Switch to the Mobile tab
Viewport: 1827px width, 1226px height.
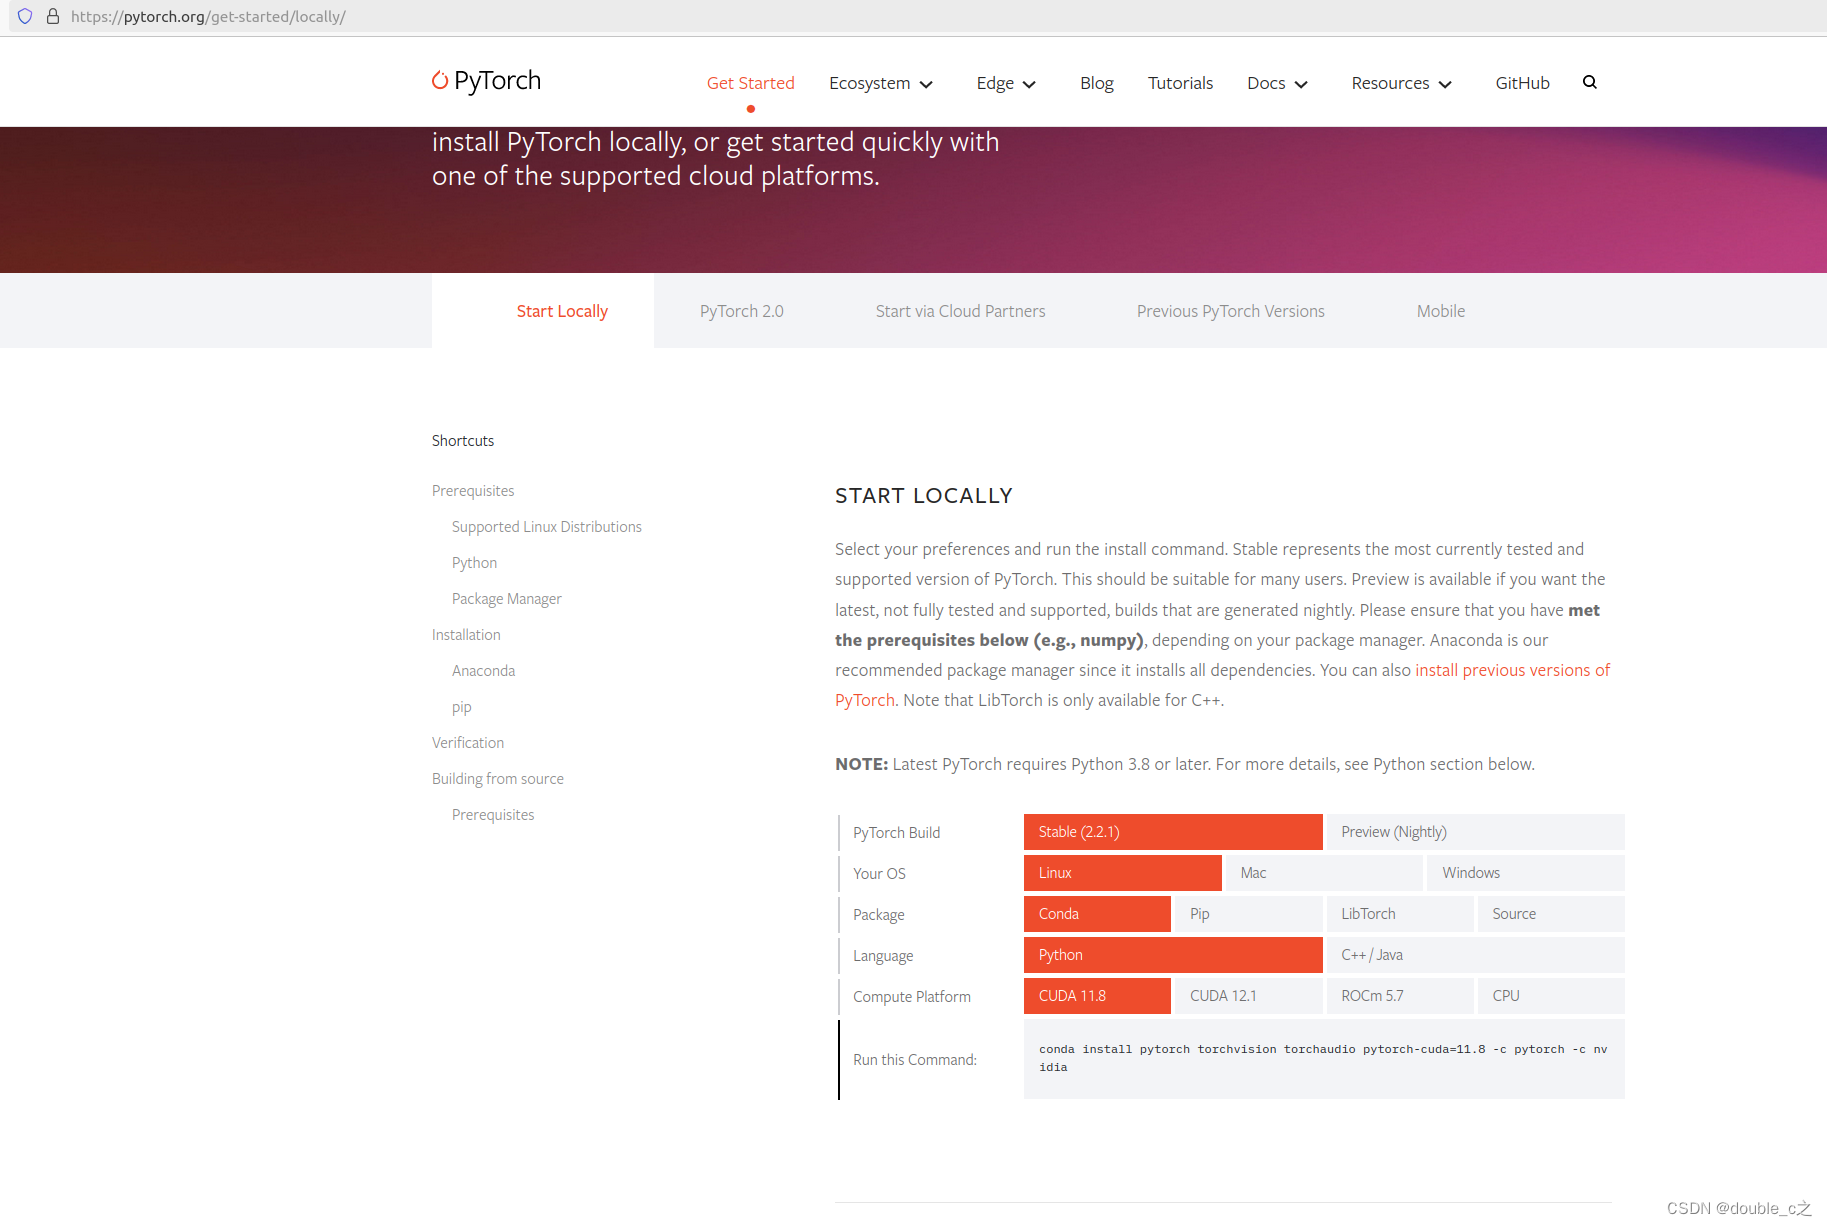point(1441,311)
